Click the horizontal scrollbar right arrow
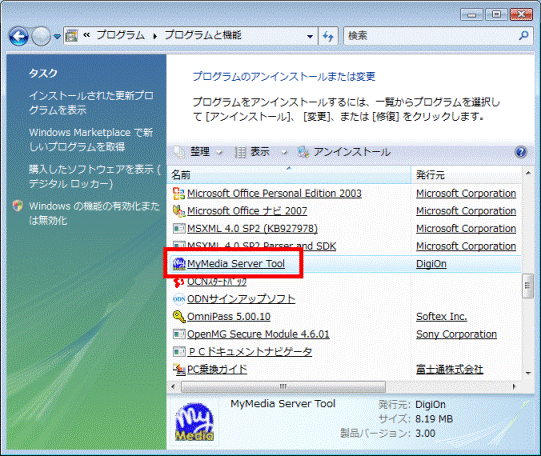 point(514,387)
